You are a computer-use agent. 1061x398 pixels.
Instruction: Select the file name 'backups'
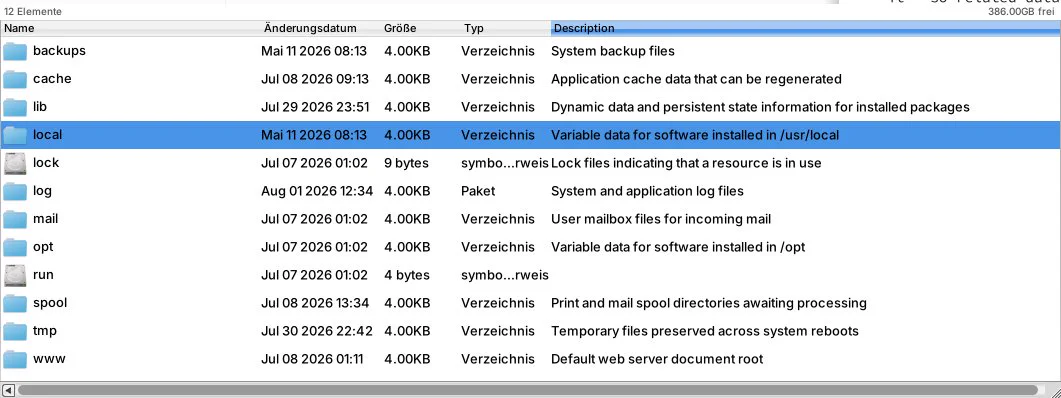click(60, 51)
